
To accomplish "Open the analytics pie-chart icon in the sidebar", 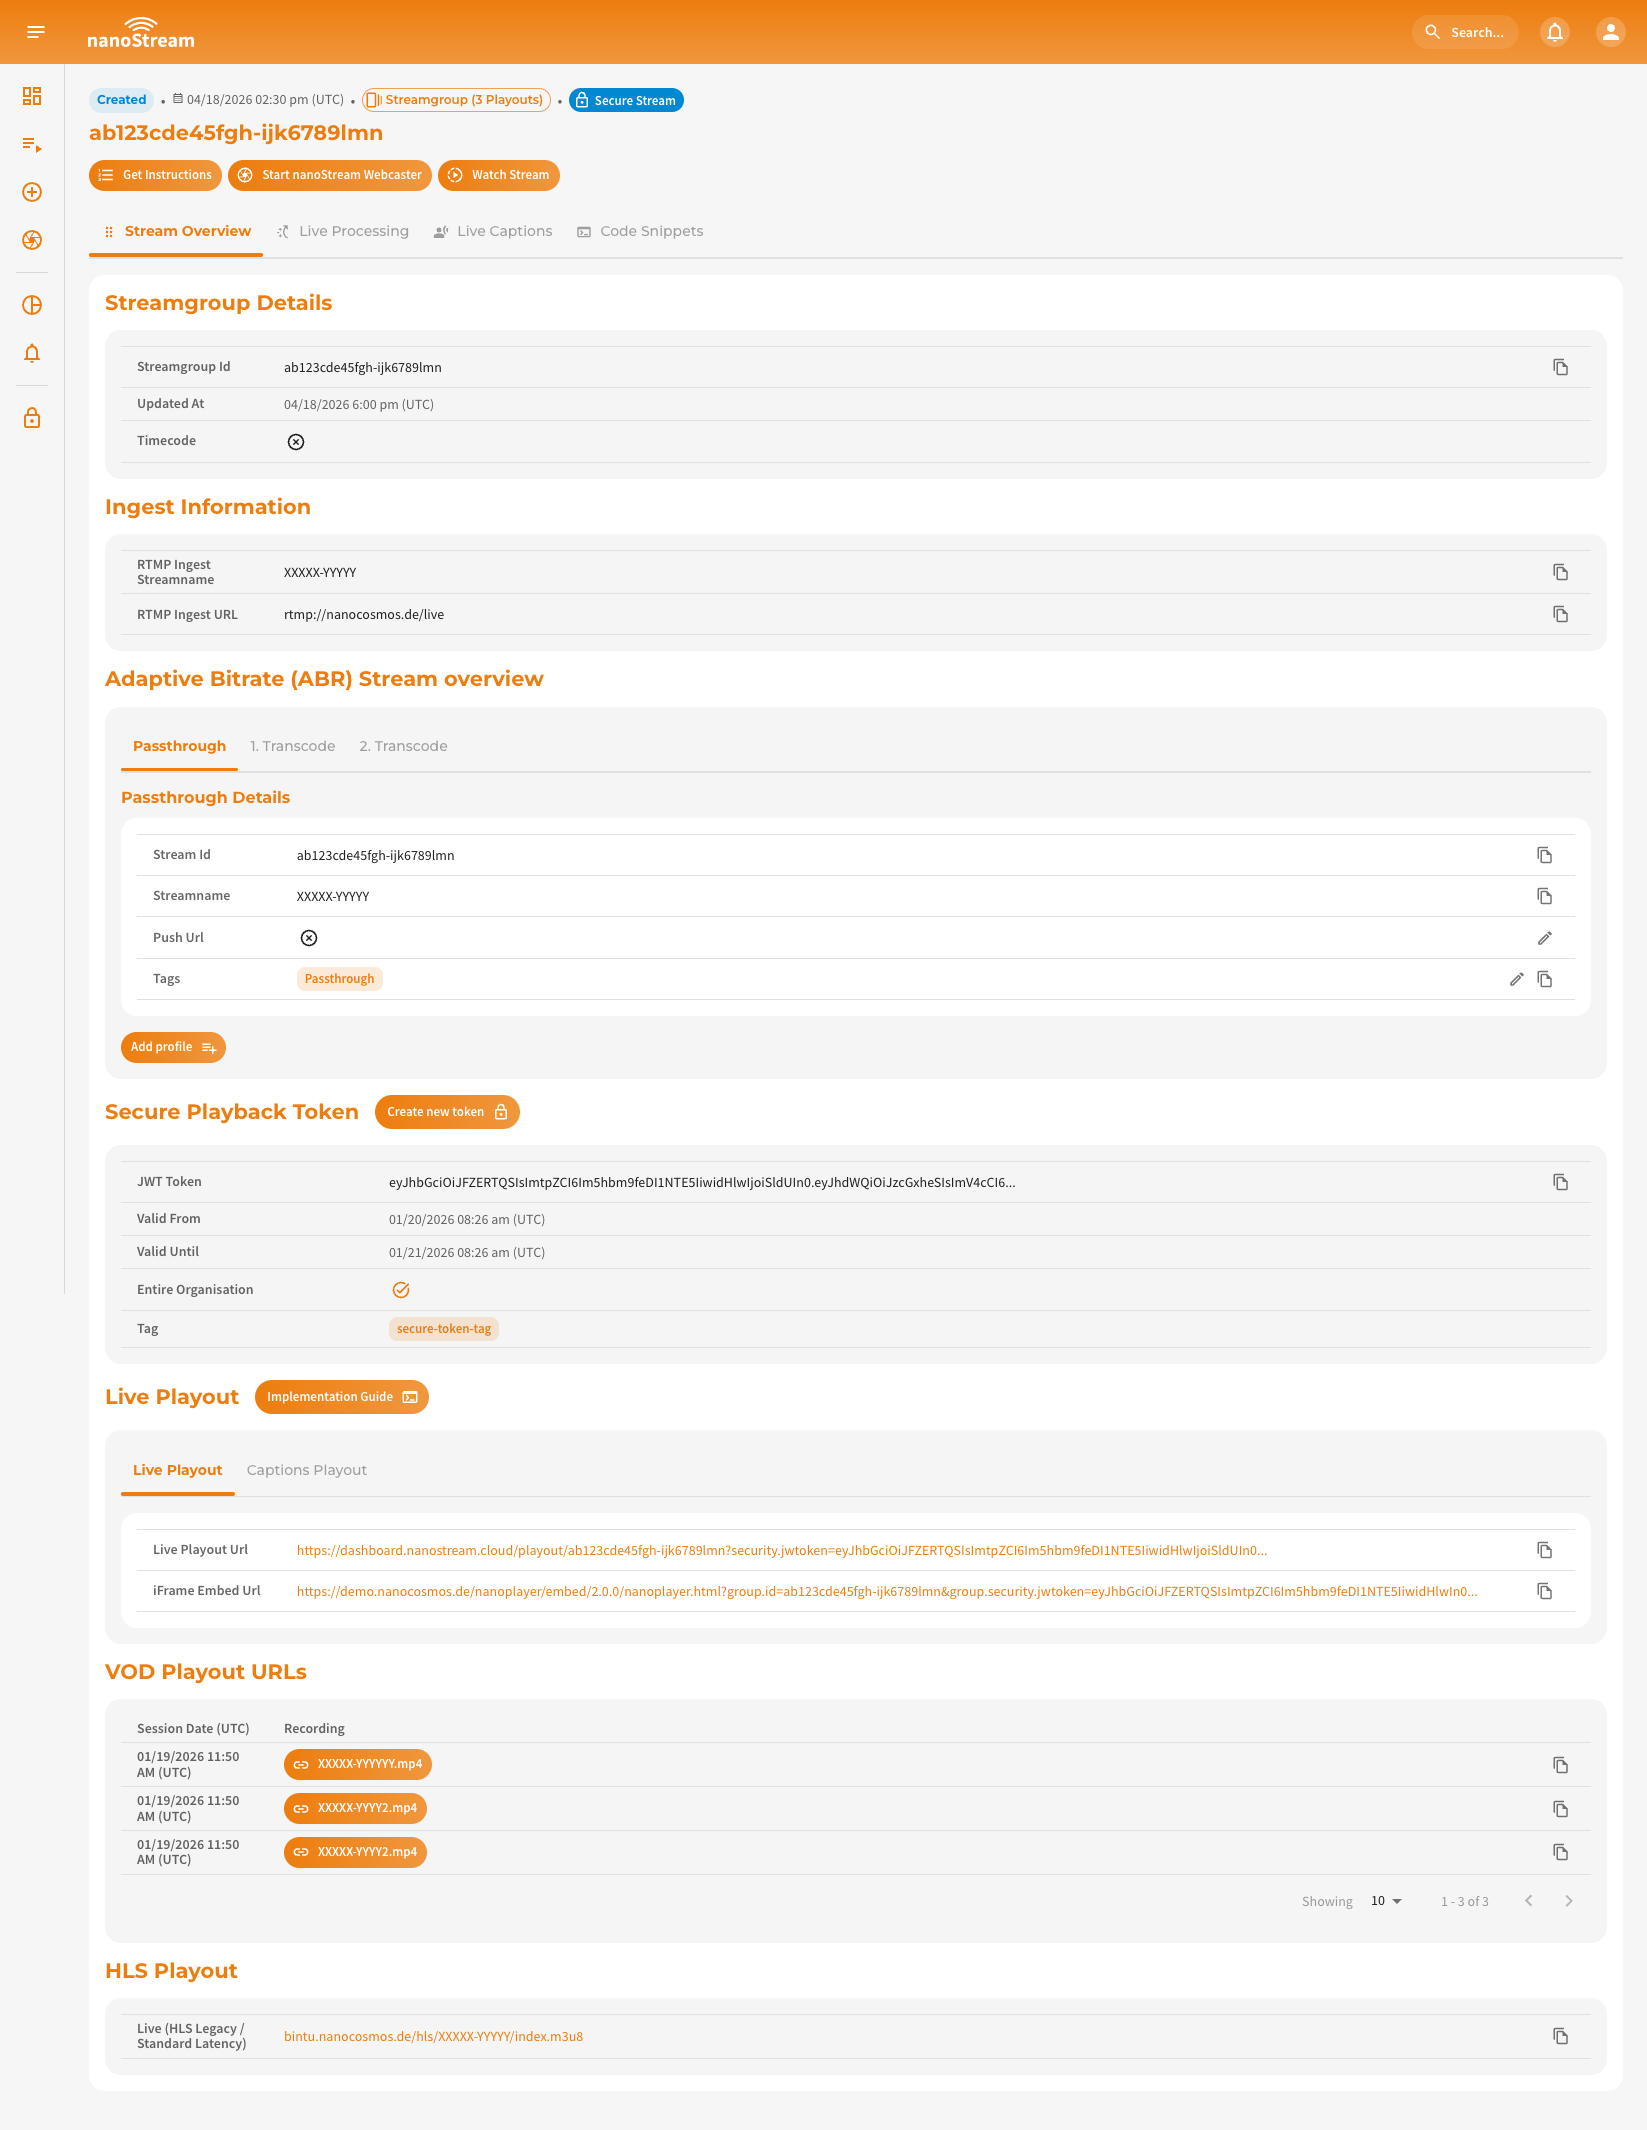I will [x=31, y=305].
